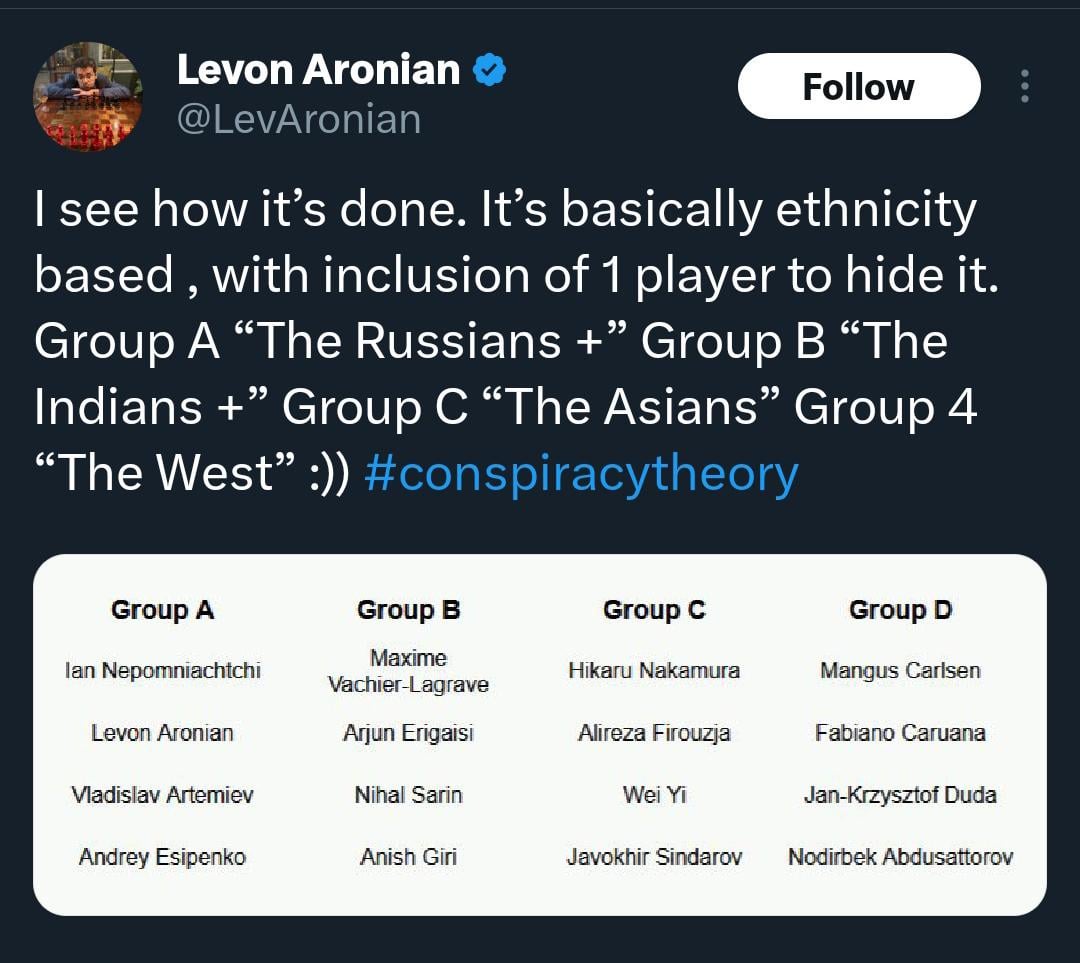Select Andrey Esipenko in Group A
The image size is (1080, 963).
click(162, 857)
